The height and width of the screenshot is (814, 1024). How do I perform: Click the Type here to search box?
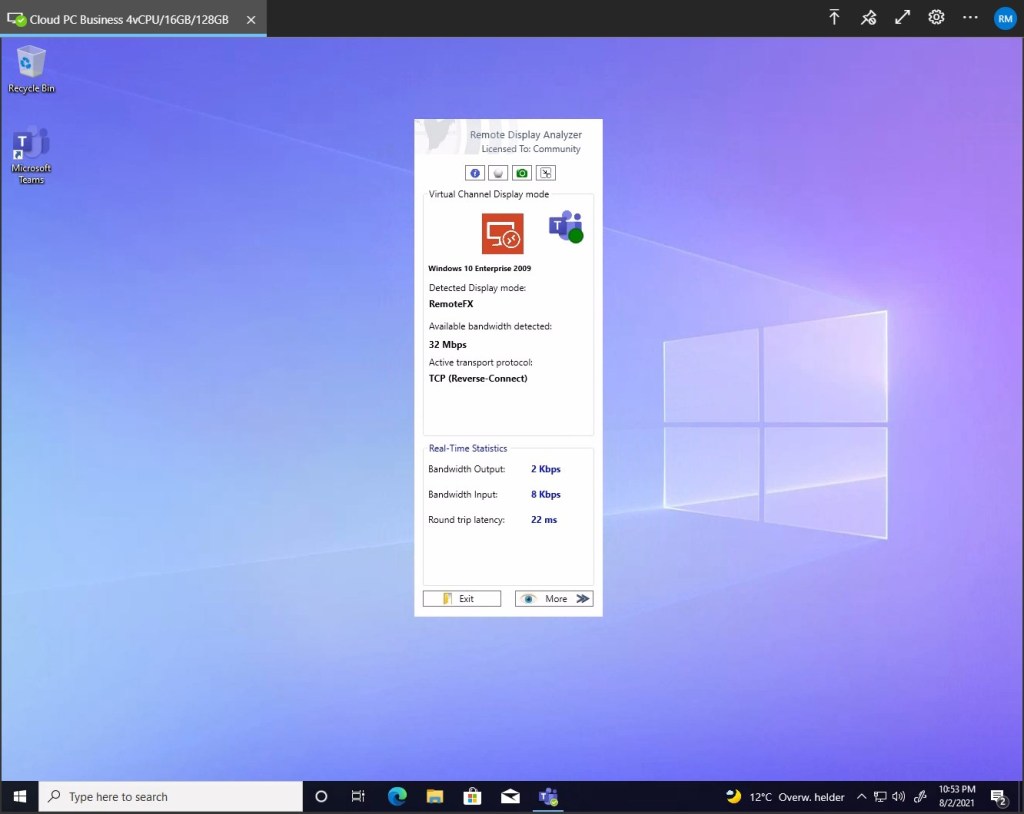(x=171, y=796)
